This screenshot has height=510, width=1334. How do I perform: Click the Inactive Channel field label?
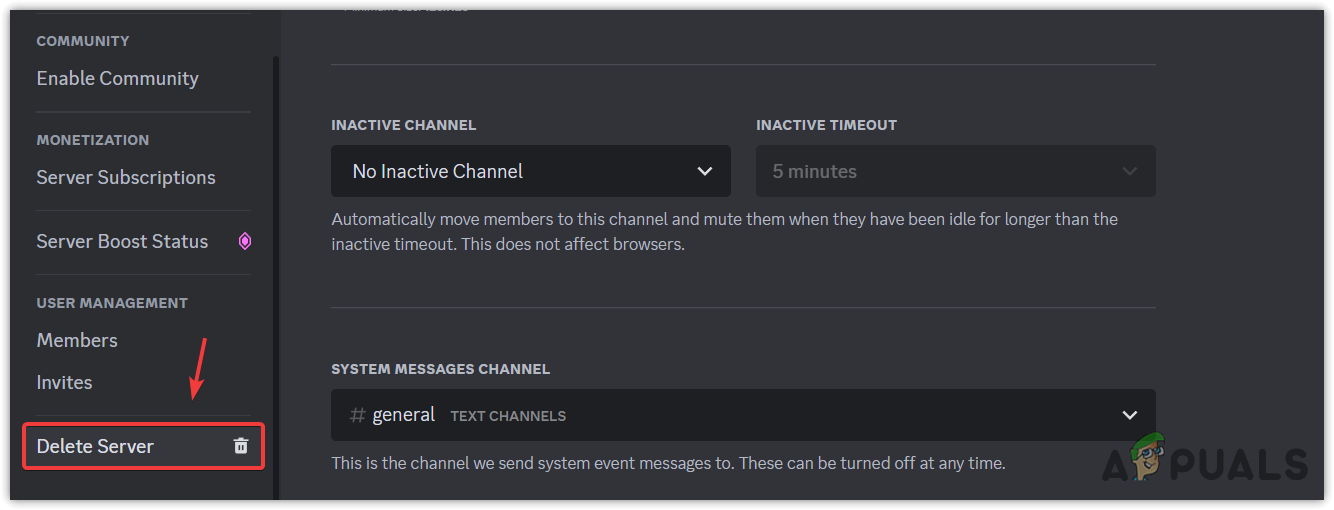(x=403, y=125)
